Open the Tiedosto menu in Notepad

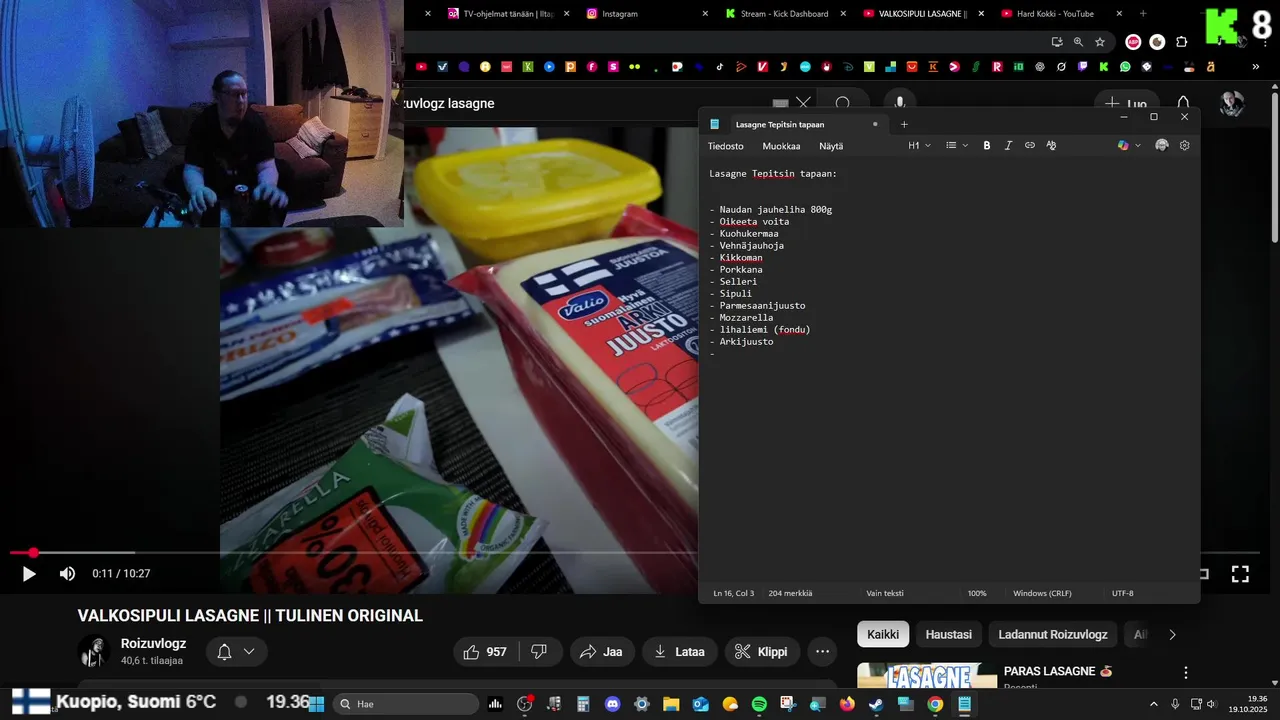tap(726, 146)
